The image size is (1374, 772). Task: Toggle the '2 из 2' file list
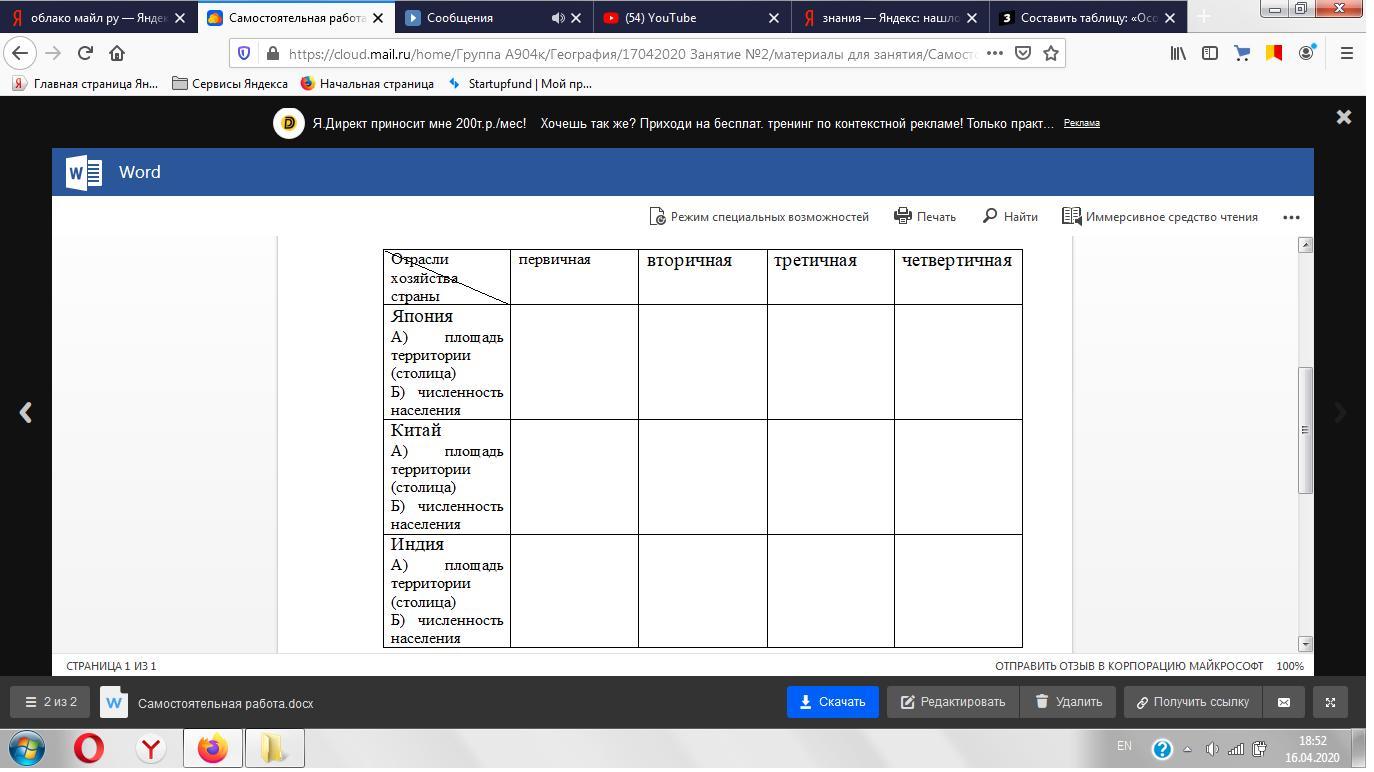tap(51, 702)
